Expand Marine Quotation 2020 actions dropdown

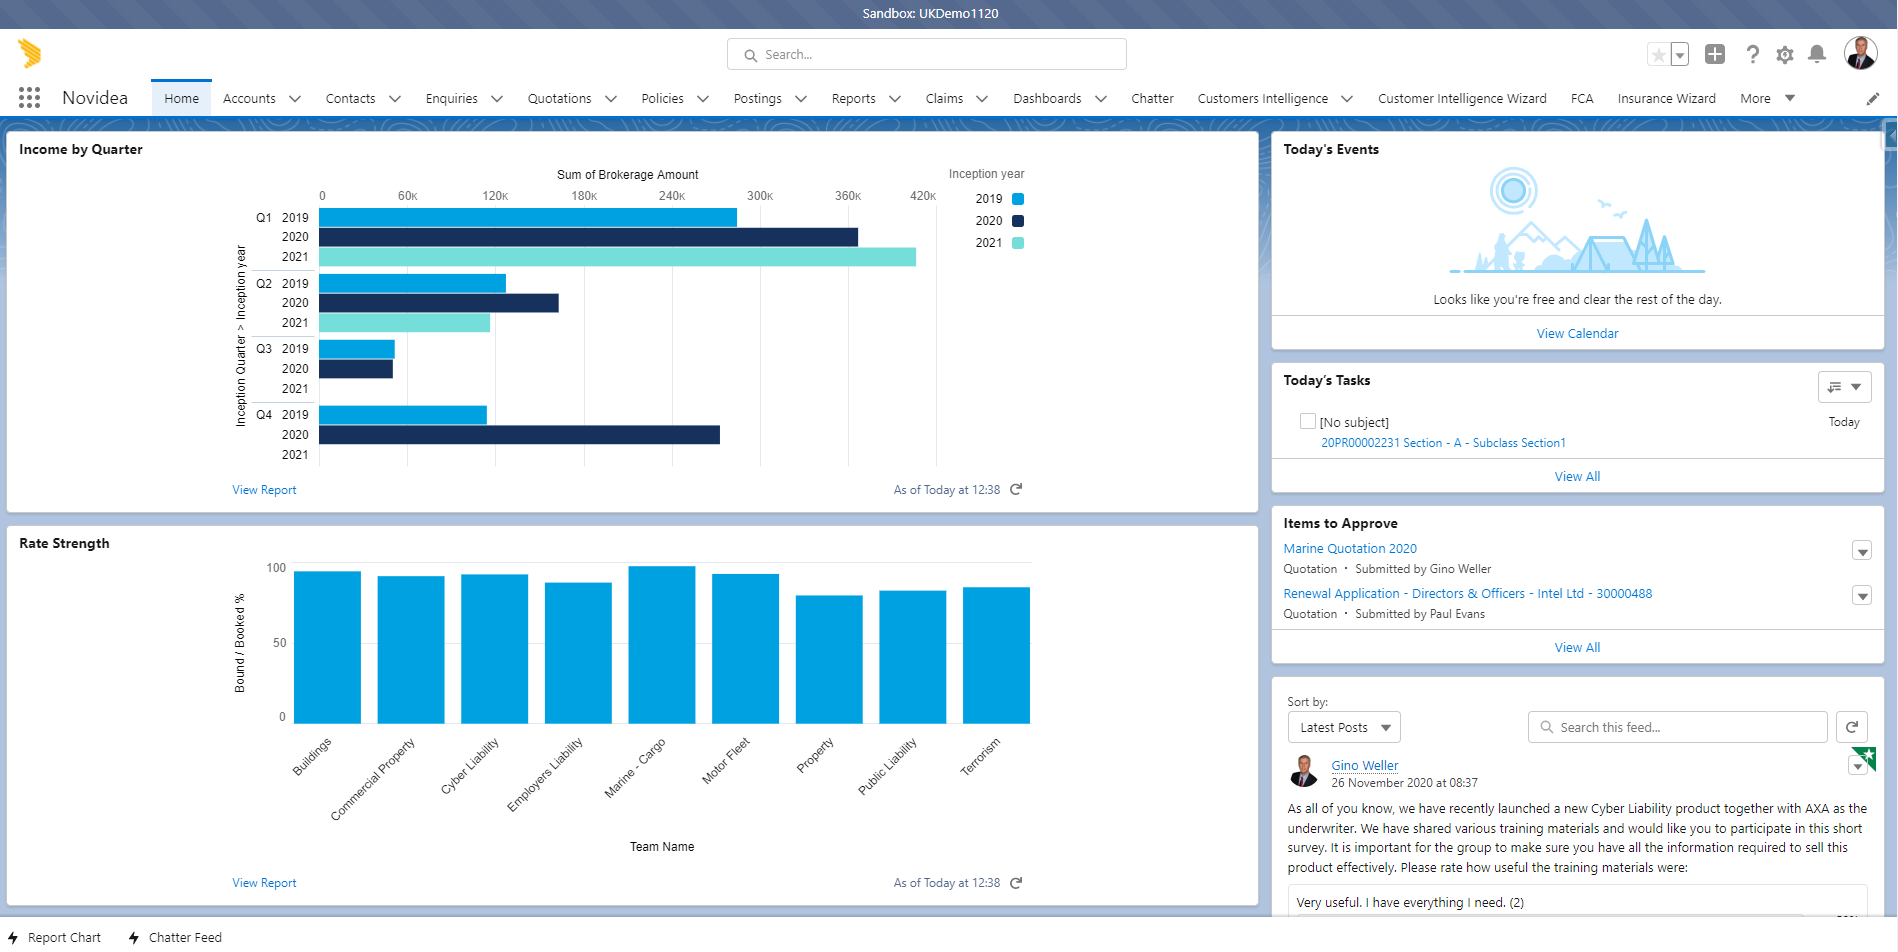(1862, 551)
